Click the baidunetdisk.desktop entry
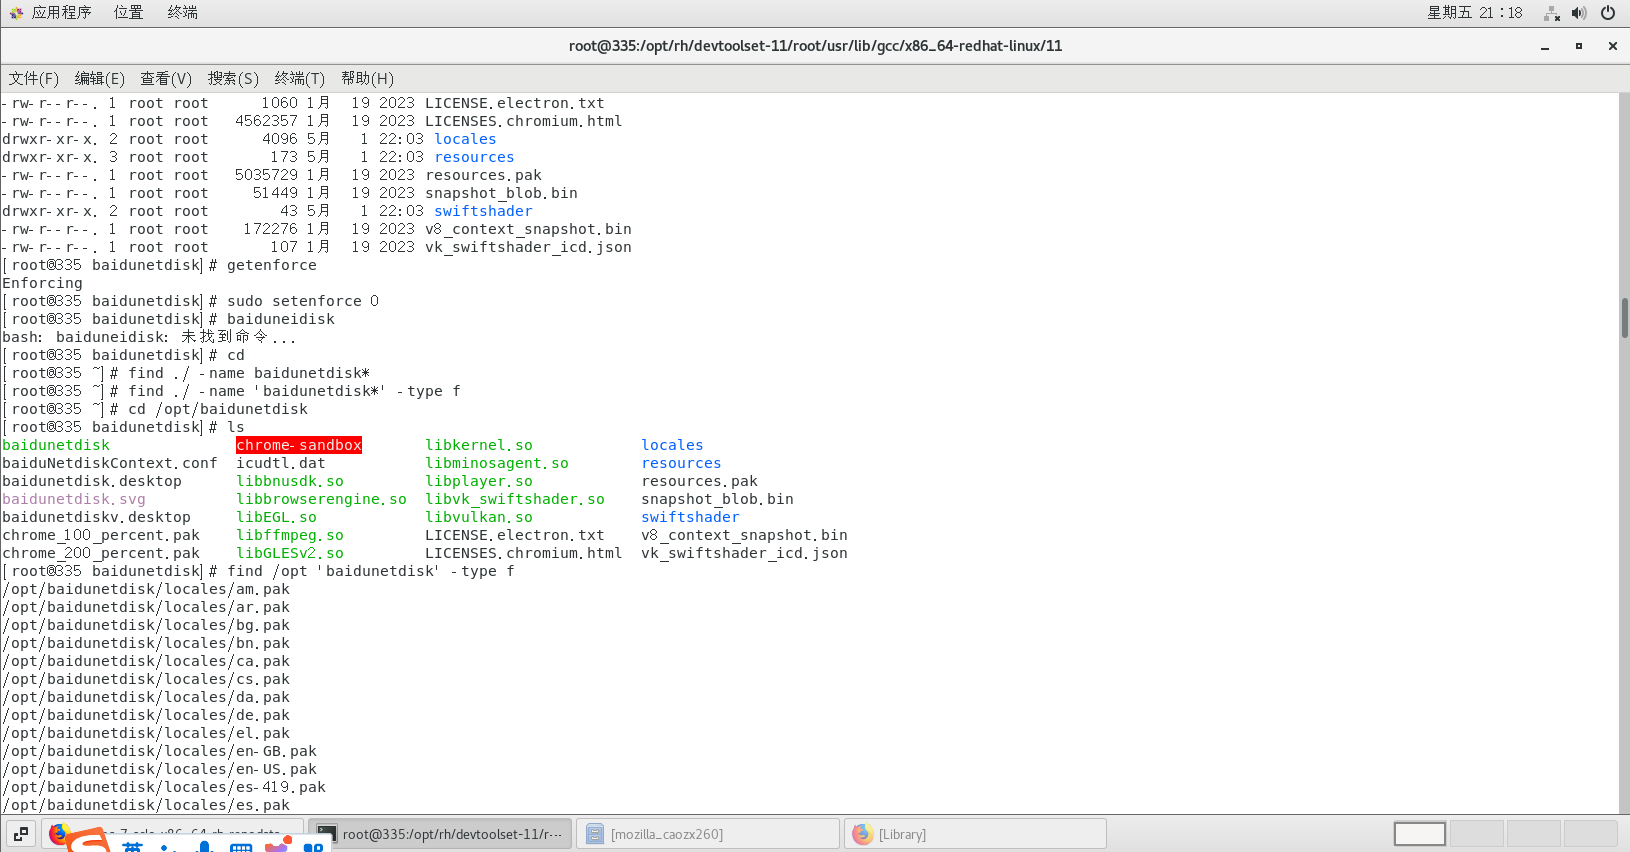 tap(92, 481)
